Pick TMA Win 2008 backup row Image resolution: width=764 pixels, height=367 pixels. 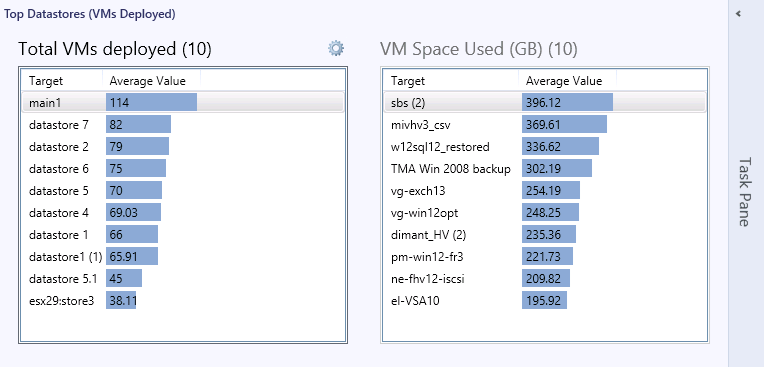point(545,169)
